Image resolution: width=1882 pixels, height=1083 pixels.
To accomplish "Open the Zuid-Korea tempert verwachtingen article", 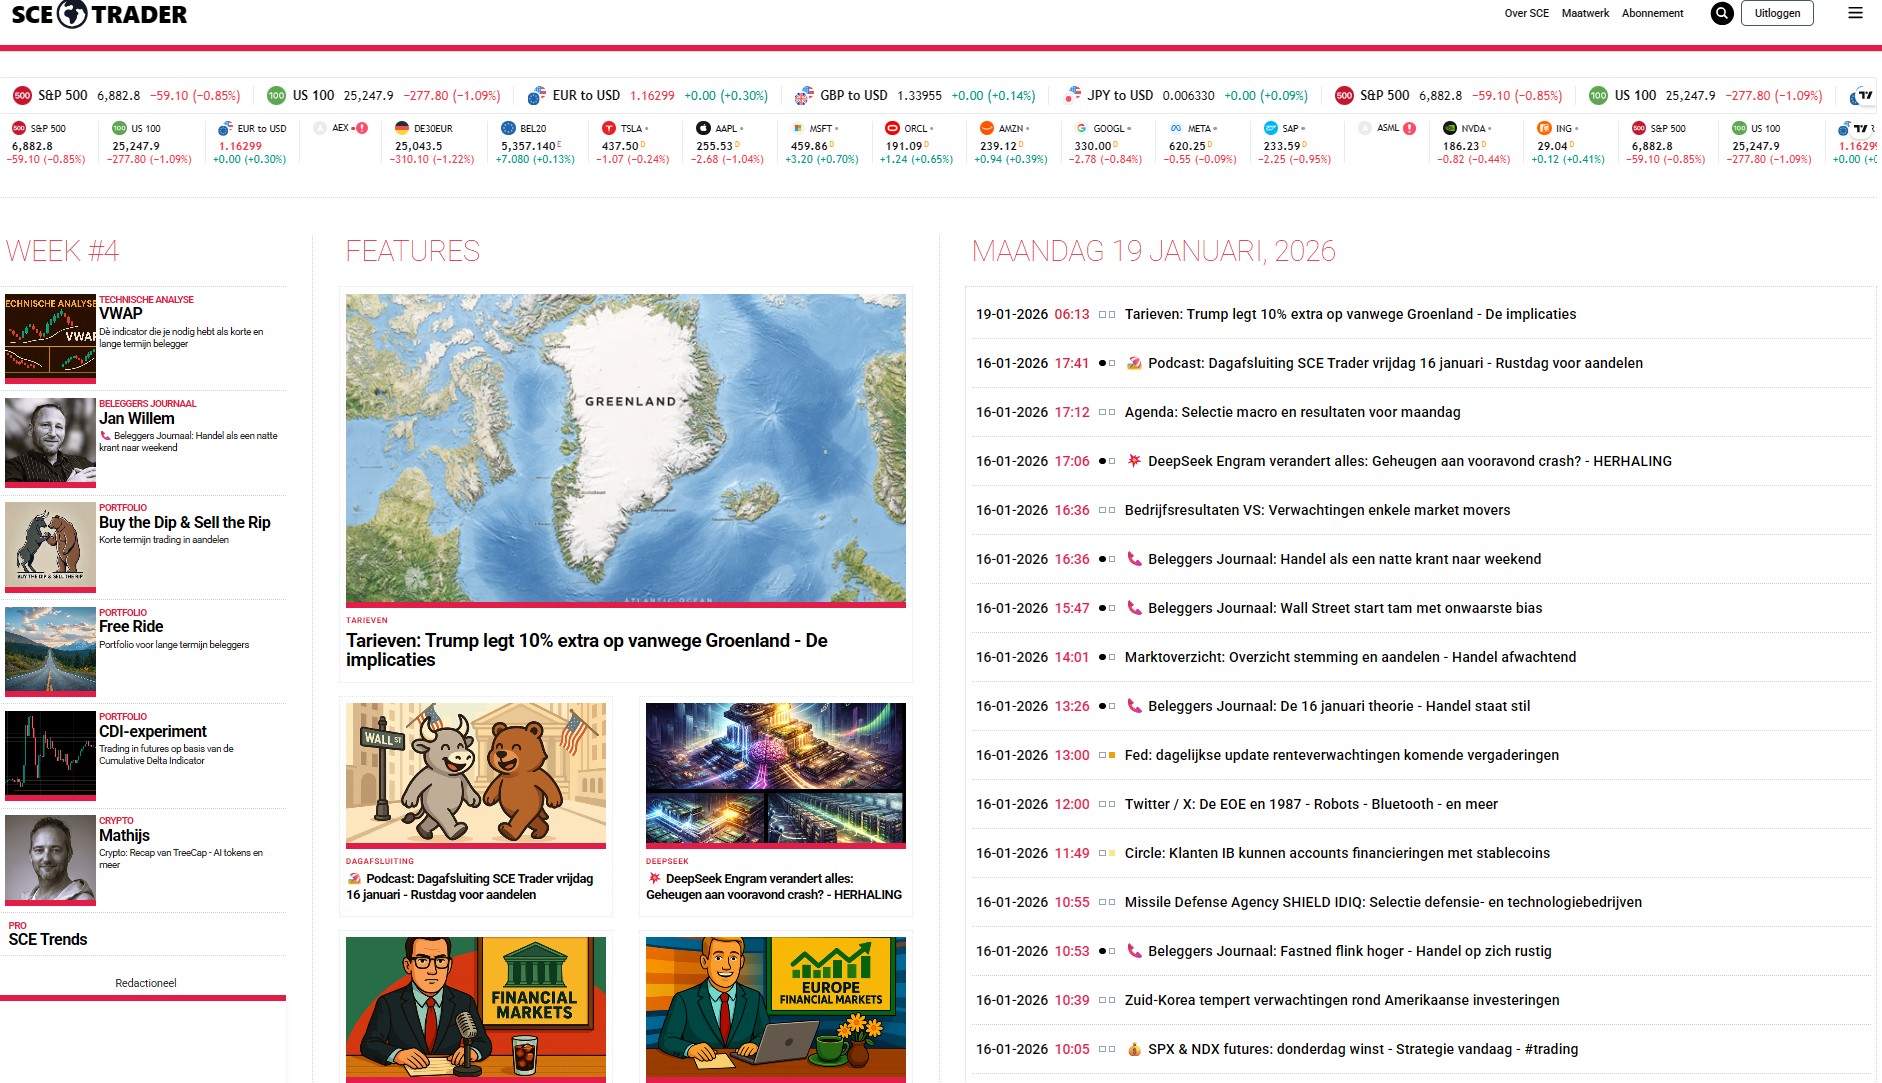I will 1342,1000.
